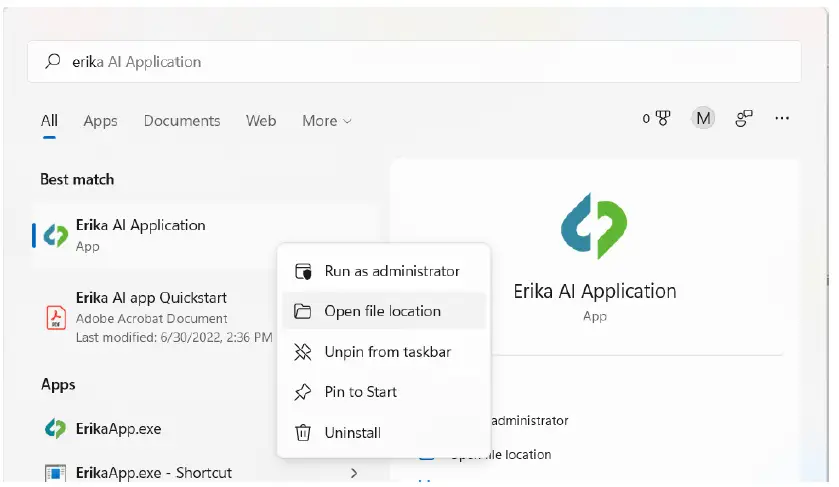Choose Pin to Start in context menu

click(384, 392)
